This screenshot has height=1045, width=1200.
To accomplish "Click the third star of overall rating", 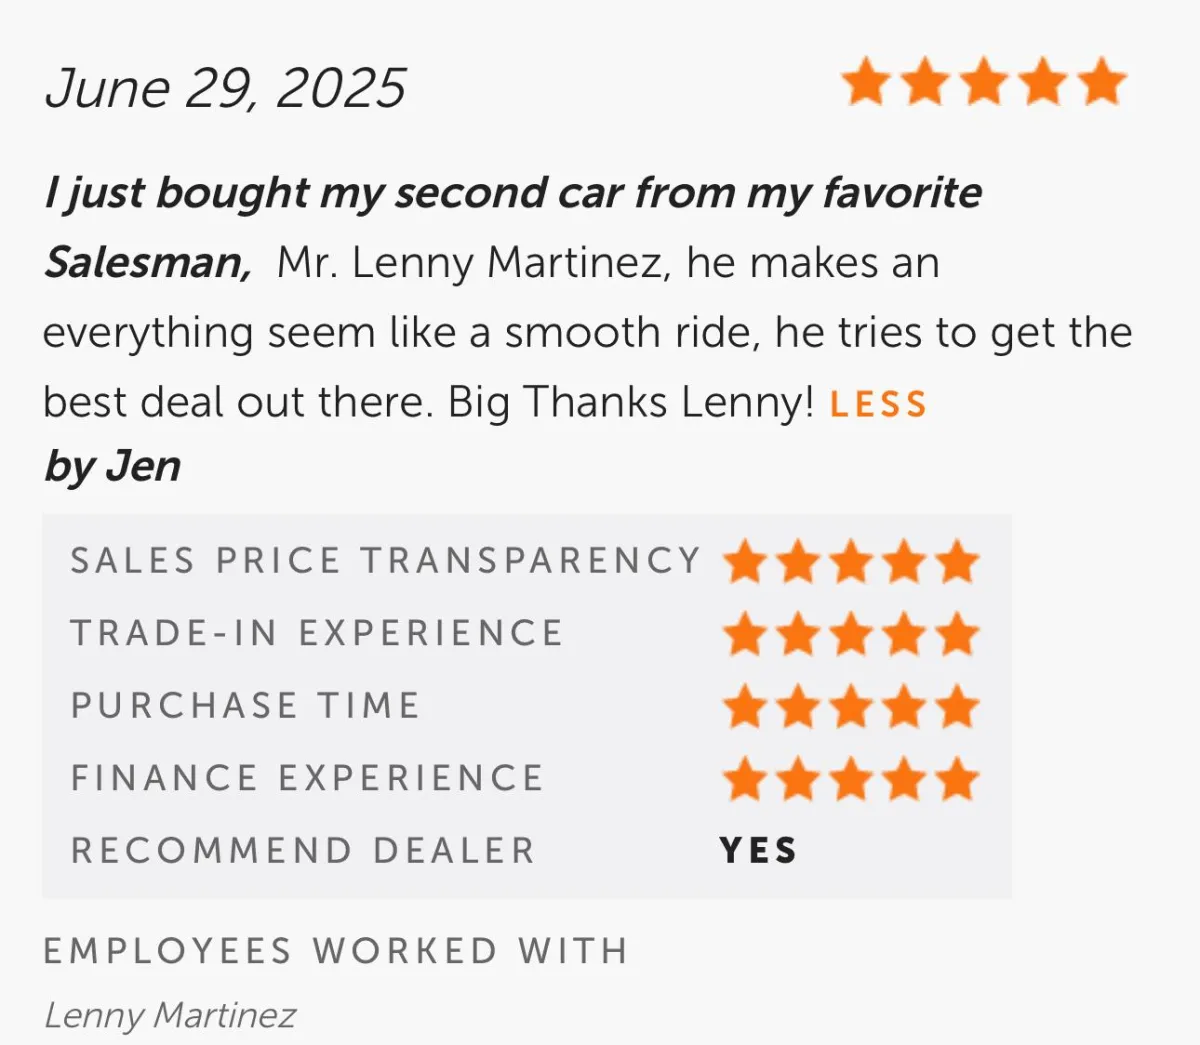I will coord(984,82).
